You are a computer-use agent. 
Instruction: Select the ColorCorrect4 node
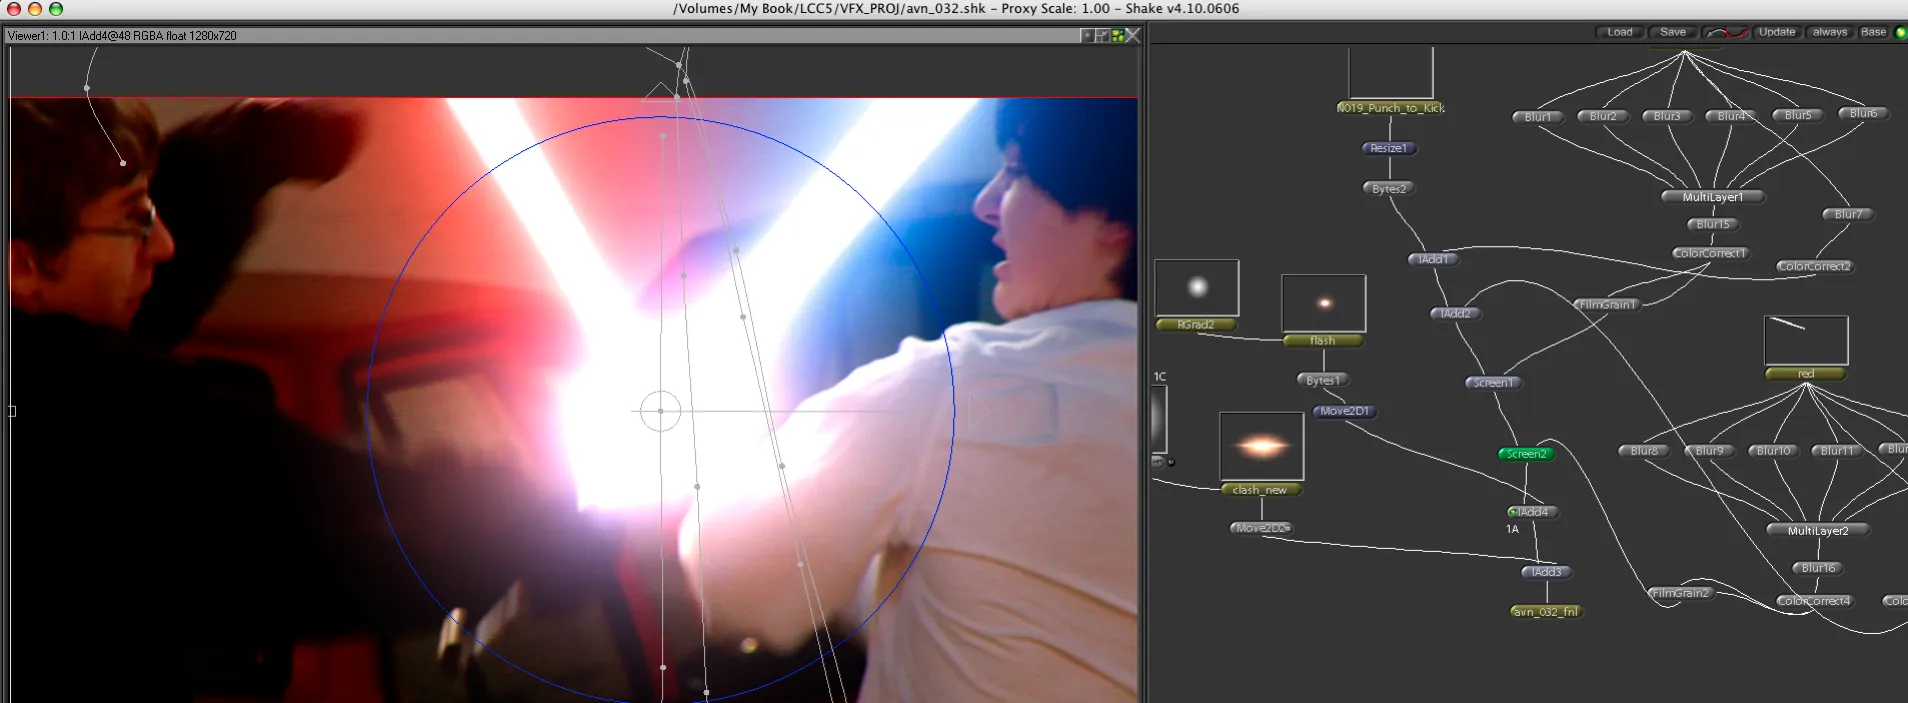[1815, 601]
